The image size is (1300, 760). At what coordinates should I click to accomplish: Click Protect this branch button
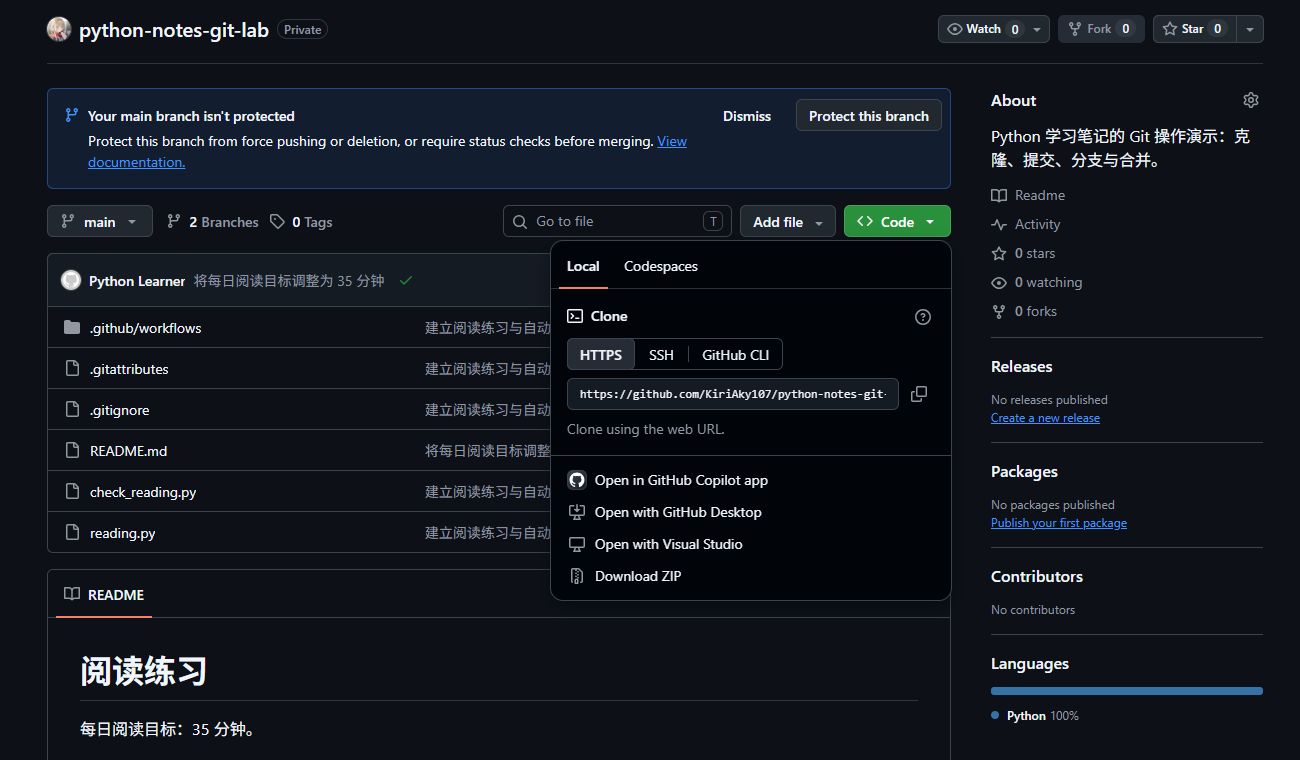point(869,116)
